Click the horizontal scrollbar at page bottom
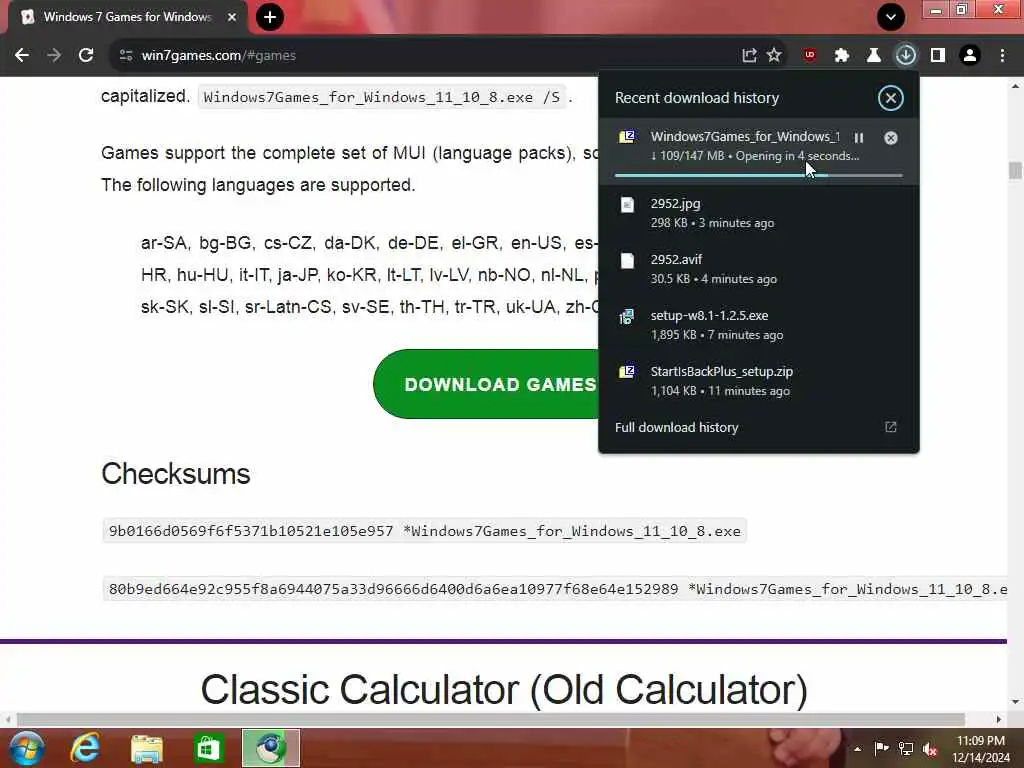The width and height of the screenshot is (1024, 768). (491, 719)
